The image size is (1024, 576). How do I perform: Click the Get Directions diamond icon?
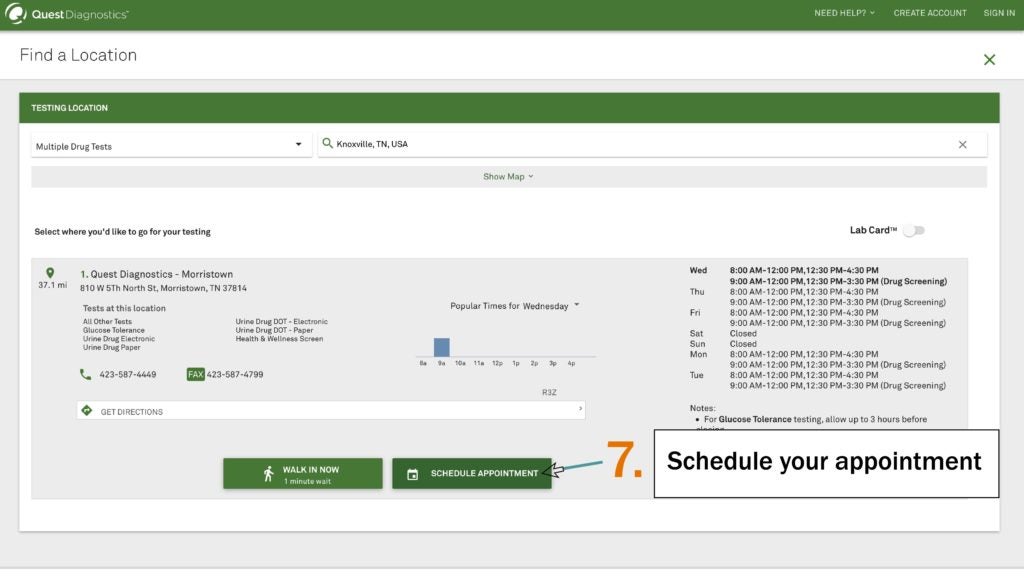point(87,410)
